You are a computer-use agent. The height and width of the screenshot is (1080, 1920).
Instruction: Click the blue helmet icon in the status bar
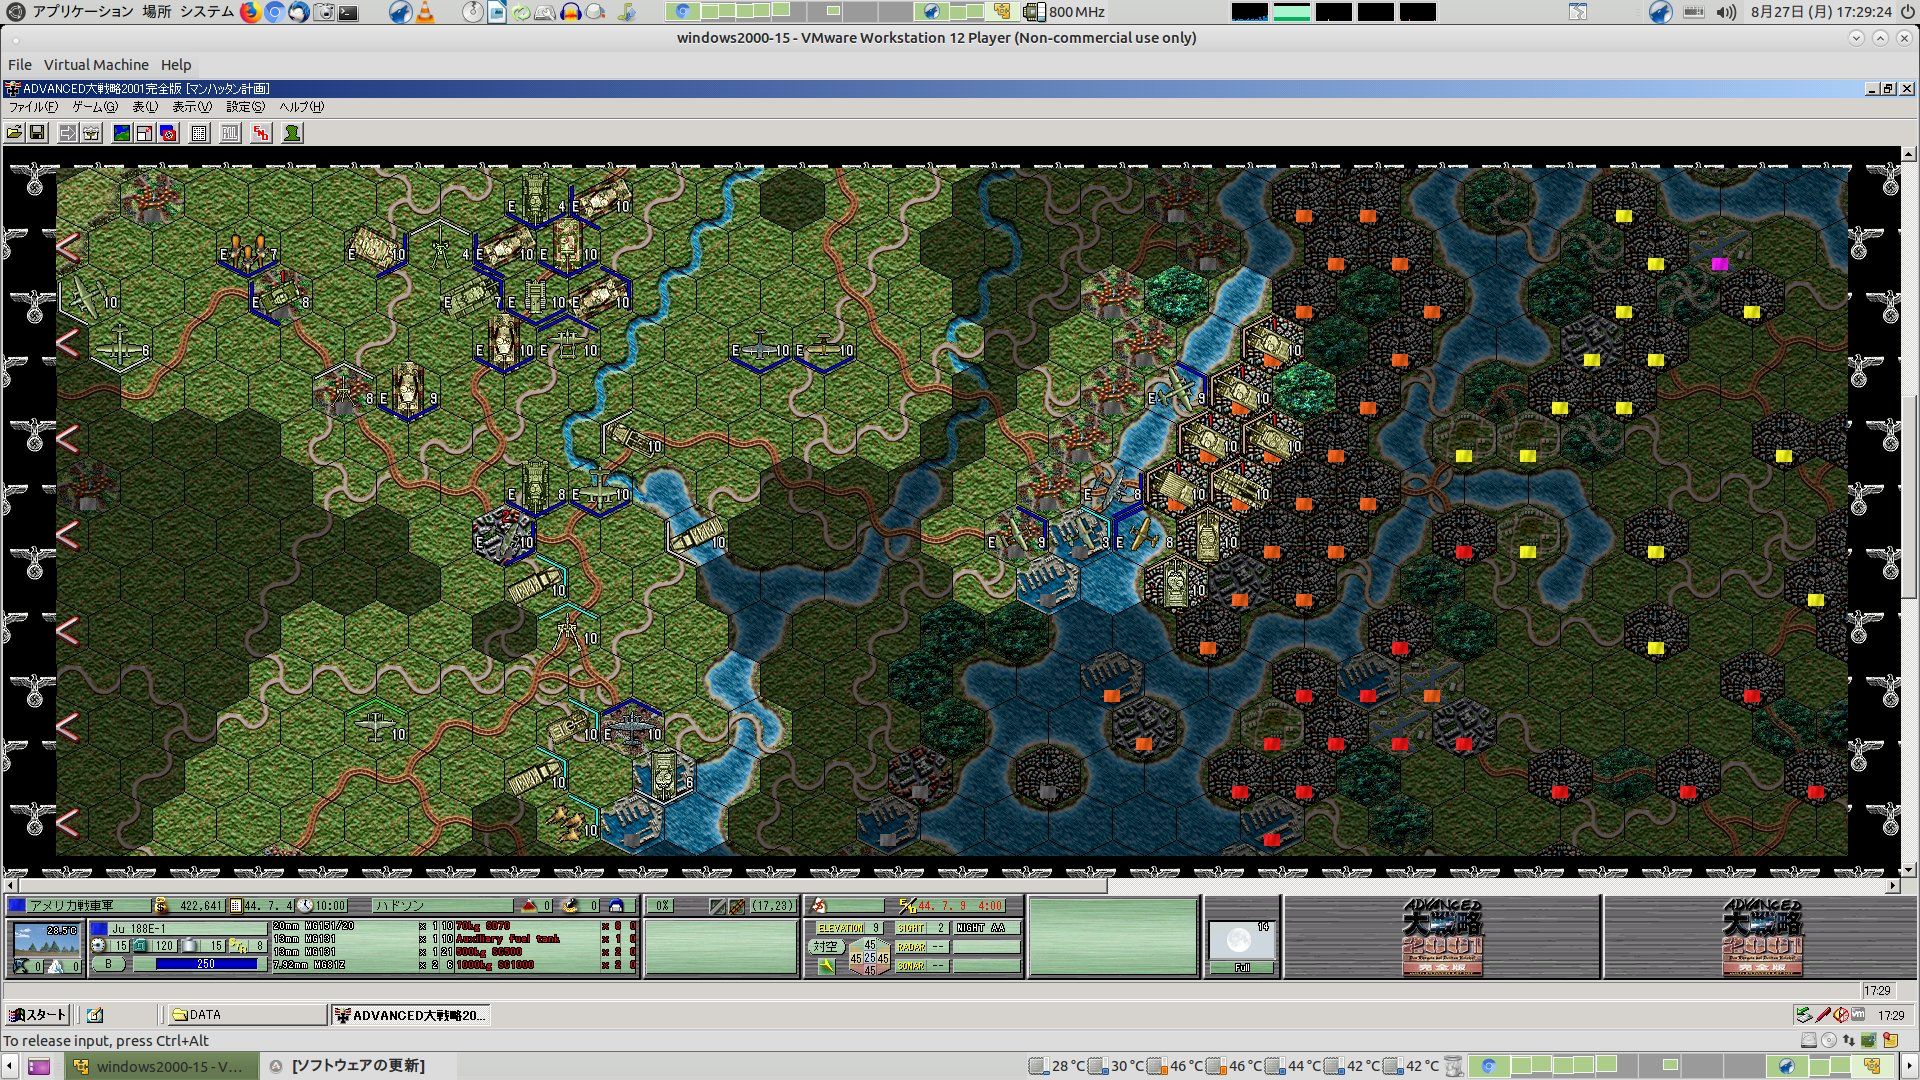(616, 905)
